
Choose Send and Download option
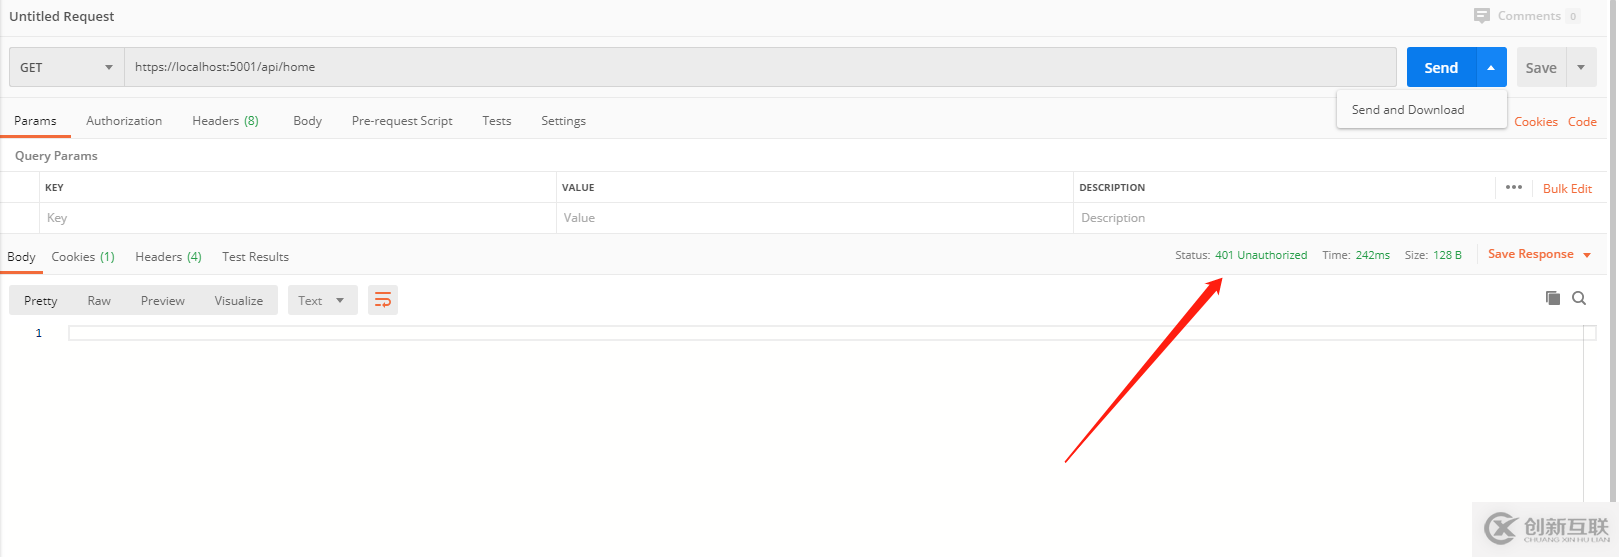1408,110
